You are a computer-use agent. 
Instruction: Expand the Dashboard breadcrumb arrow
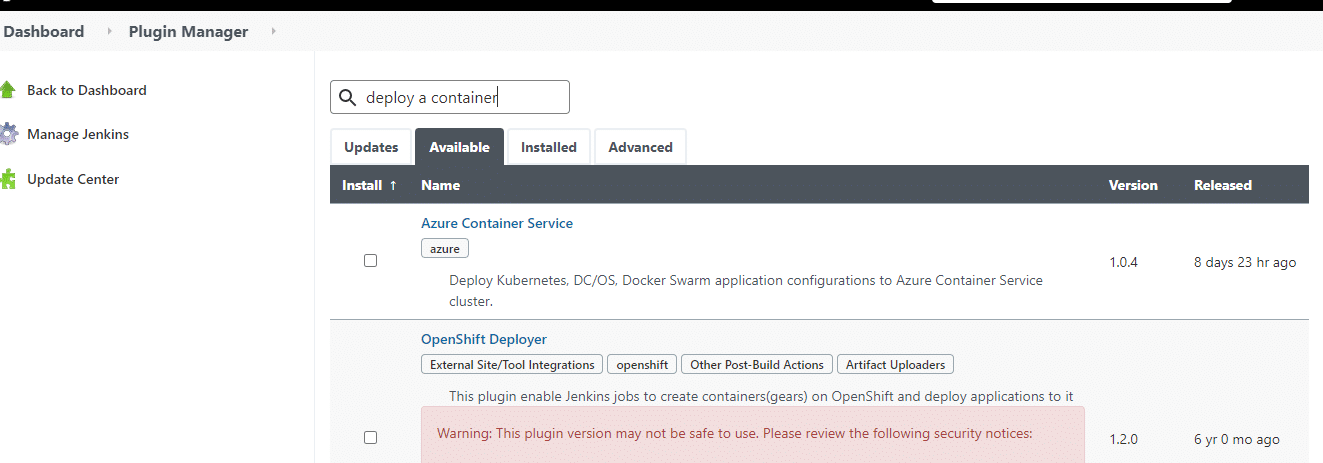[110, 32]
